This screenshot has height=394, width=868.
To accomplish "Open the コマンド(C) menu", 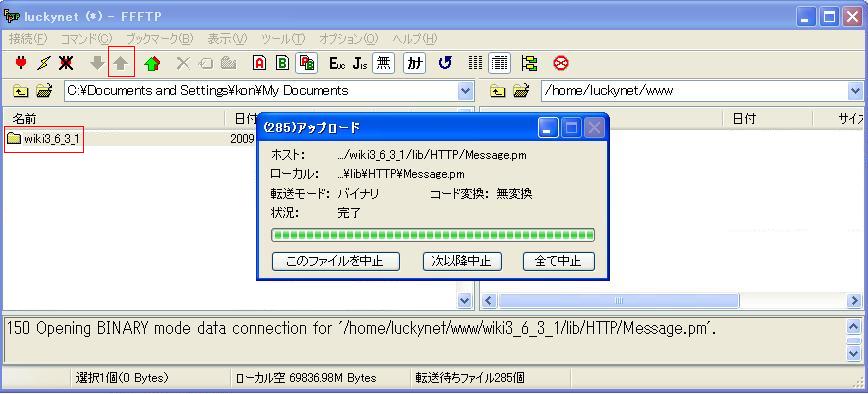I will (86, 39).
